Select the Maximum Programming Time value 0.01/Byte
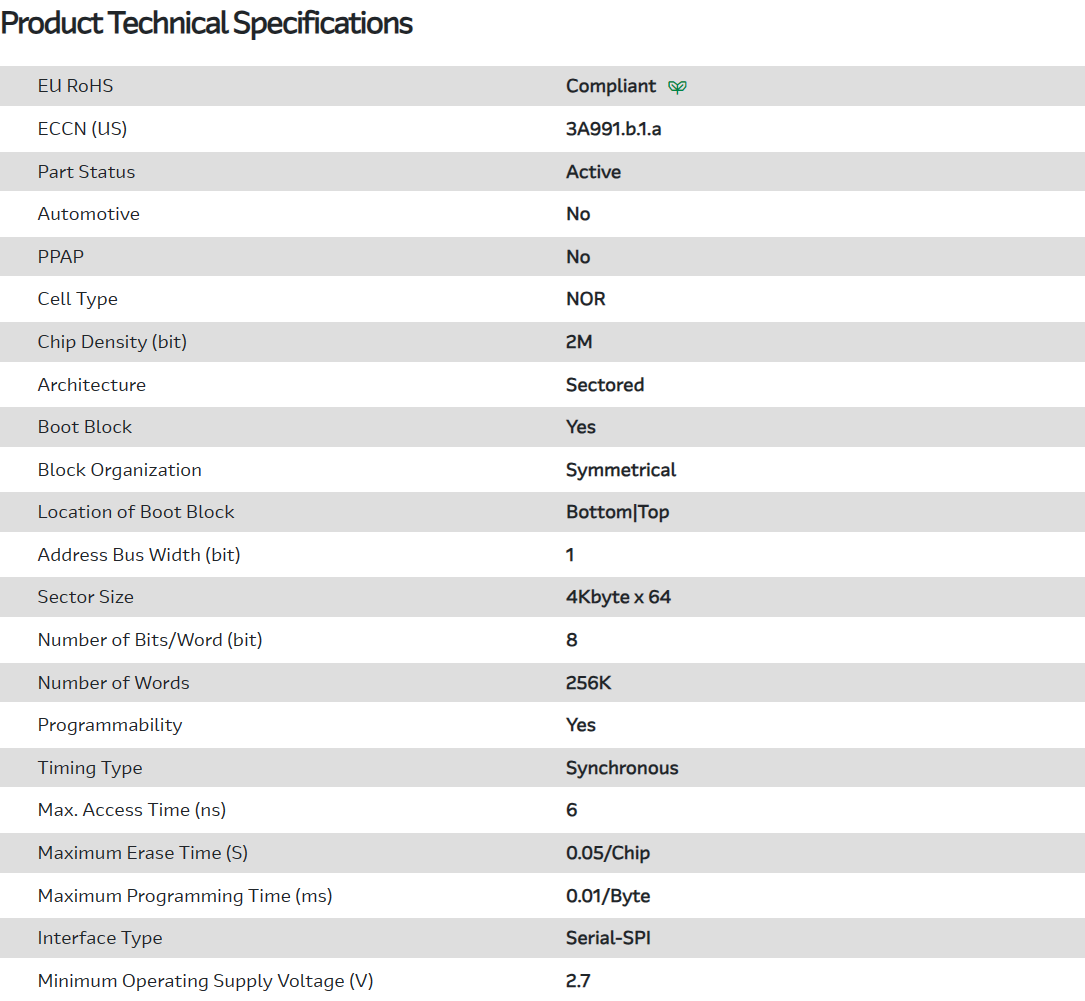 pos(607,896)
